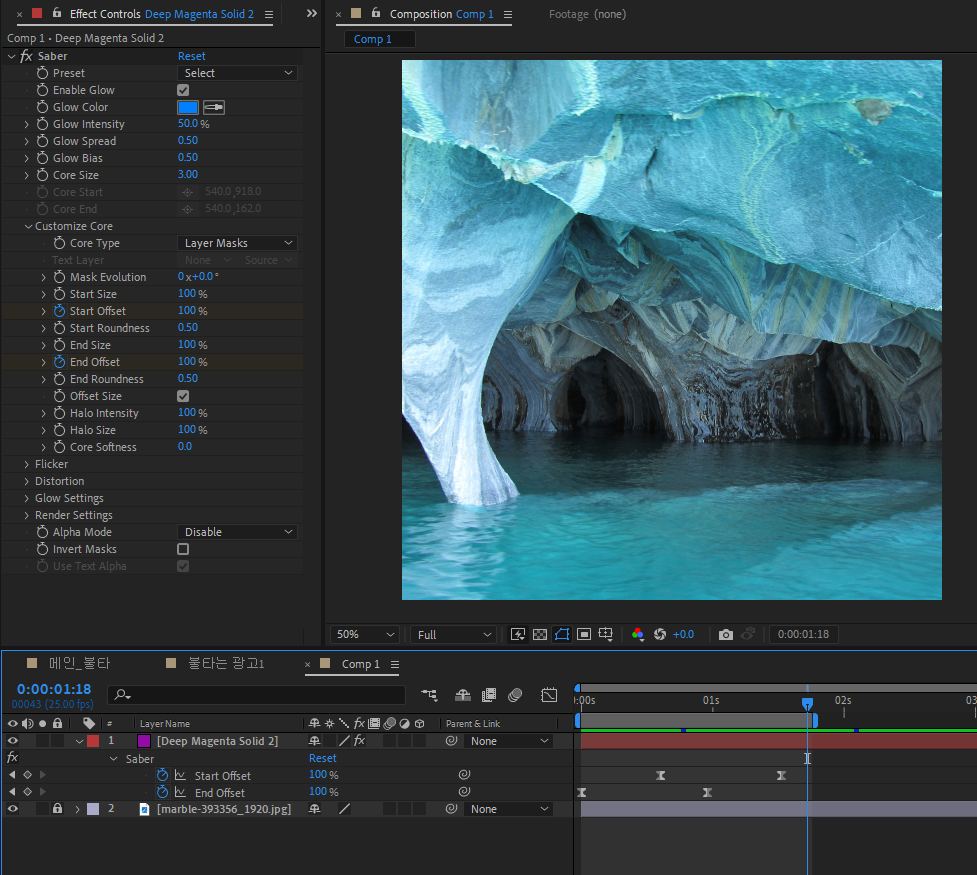Screen dimensions: 977x875
Task: Toggle the transparency grid in viewer
Action: 540,634
